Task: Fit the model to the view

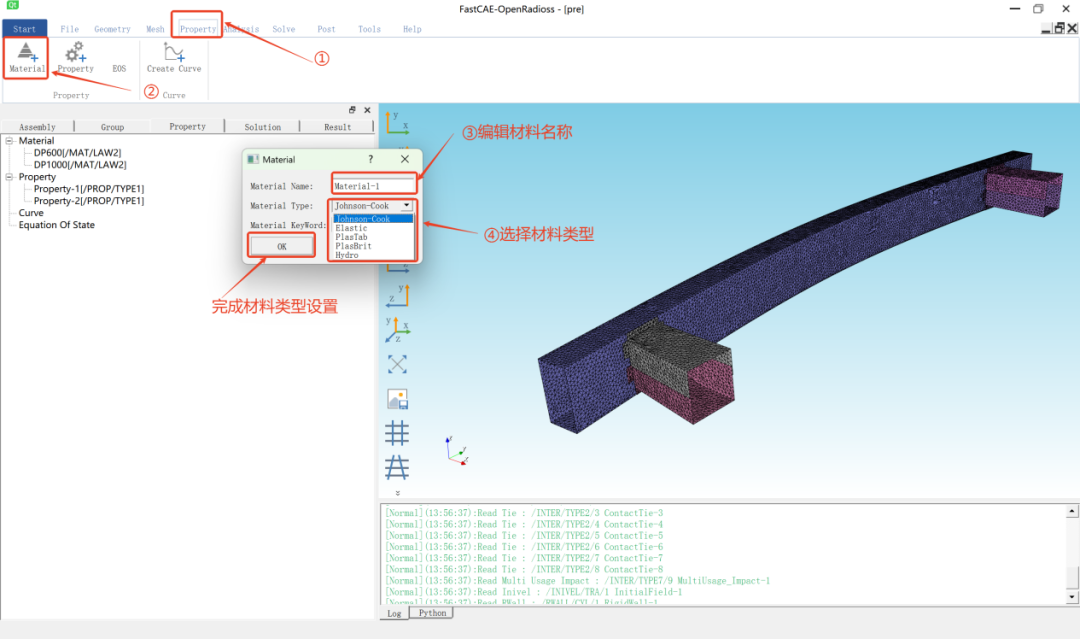Action: pos(397,364)
